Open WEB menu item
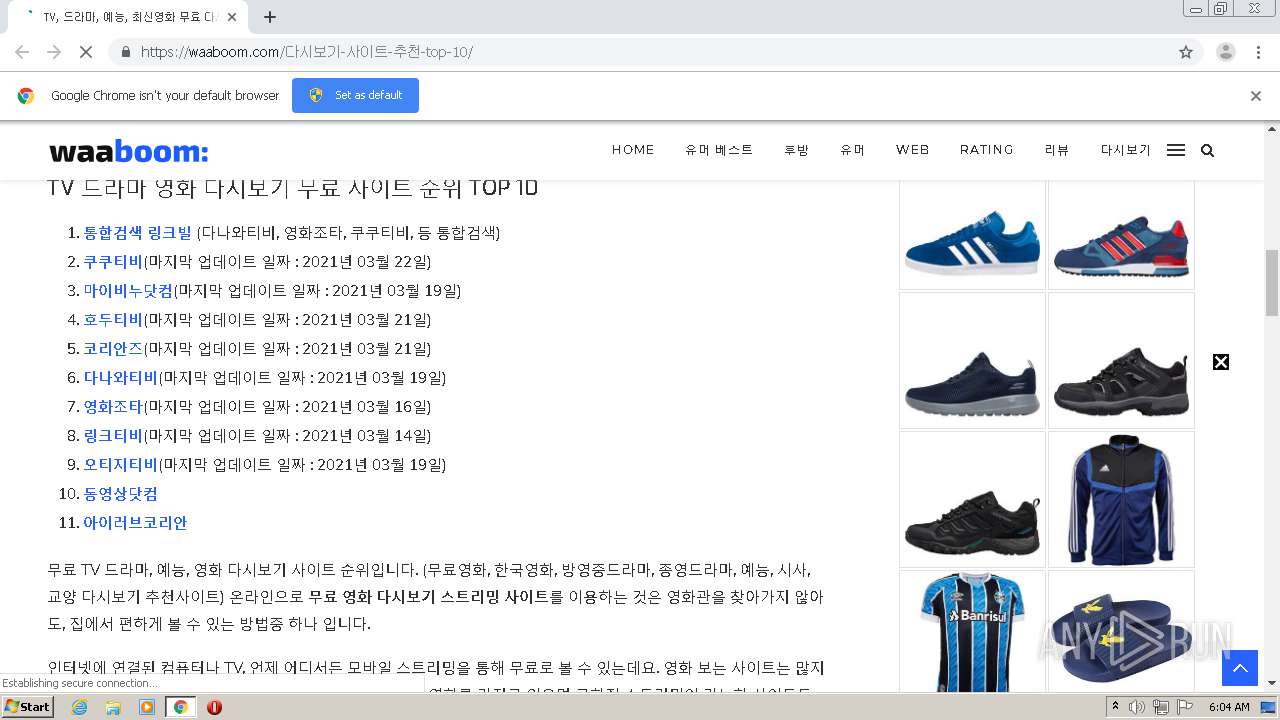This screenshot has height=720, width=1280. click(912, 150)
